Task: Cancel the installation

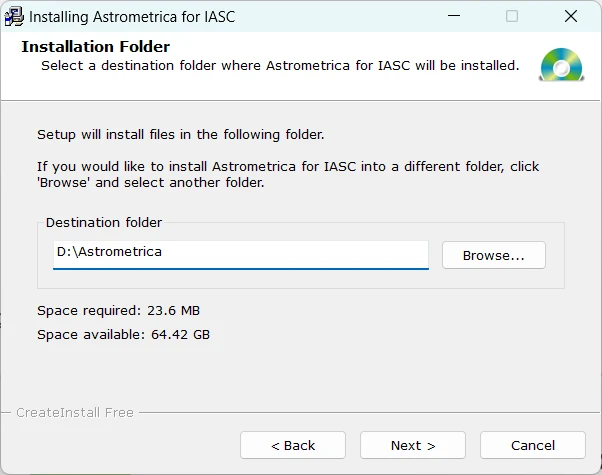Action: pyautogui.click(x=533, y=445)
